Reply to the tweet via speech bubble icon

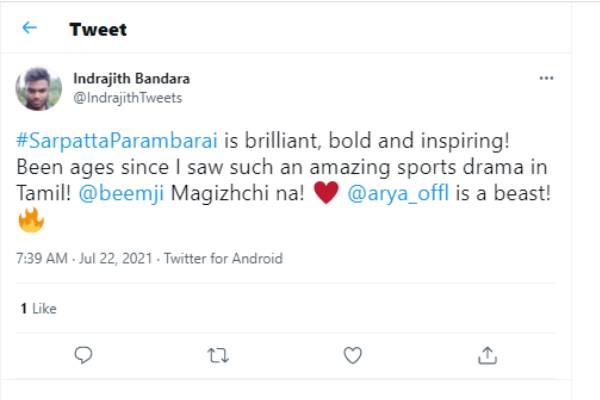point(85,354)
